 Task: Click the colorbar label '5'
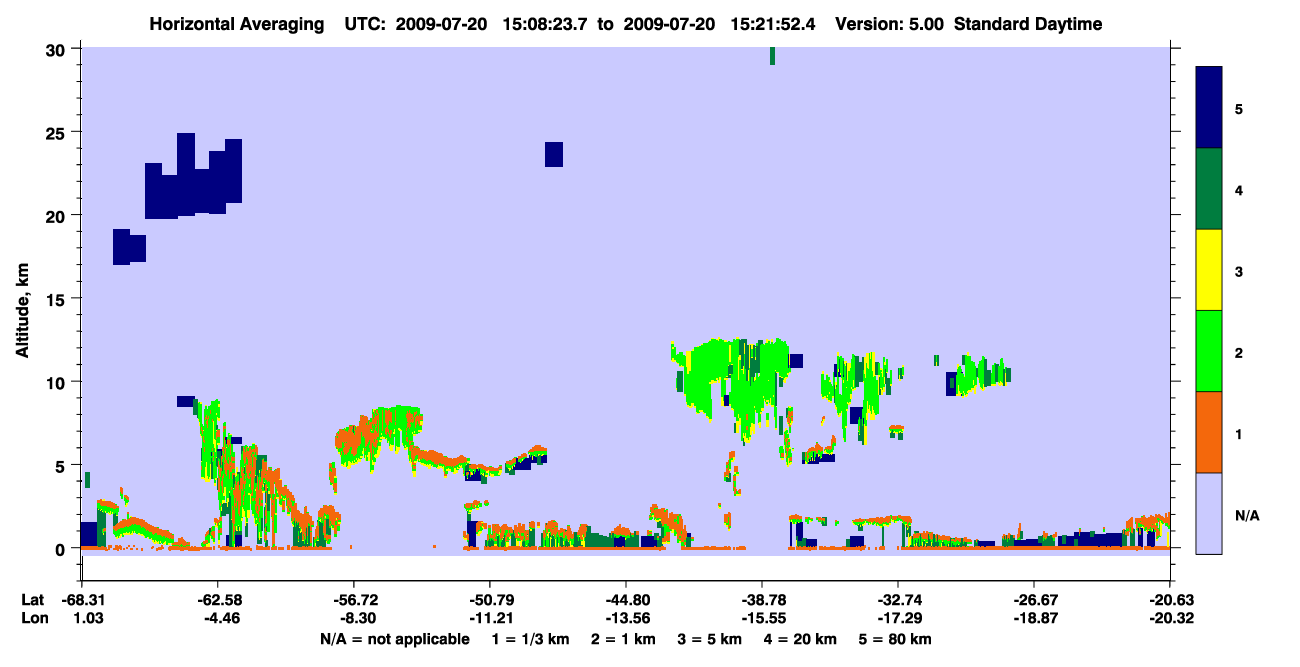pyautogui.click(x=1239, y=108)
